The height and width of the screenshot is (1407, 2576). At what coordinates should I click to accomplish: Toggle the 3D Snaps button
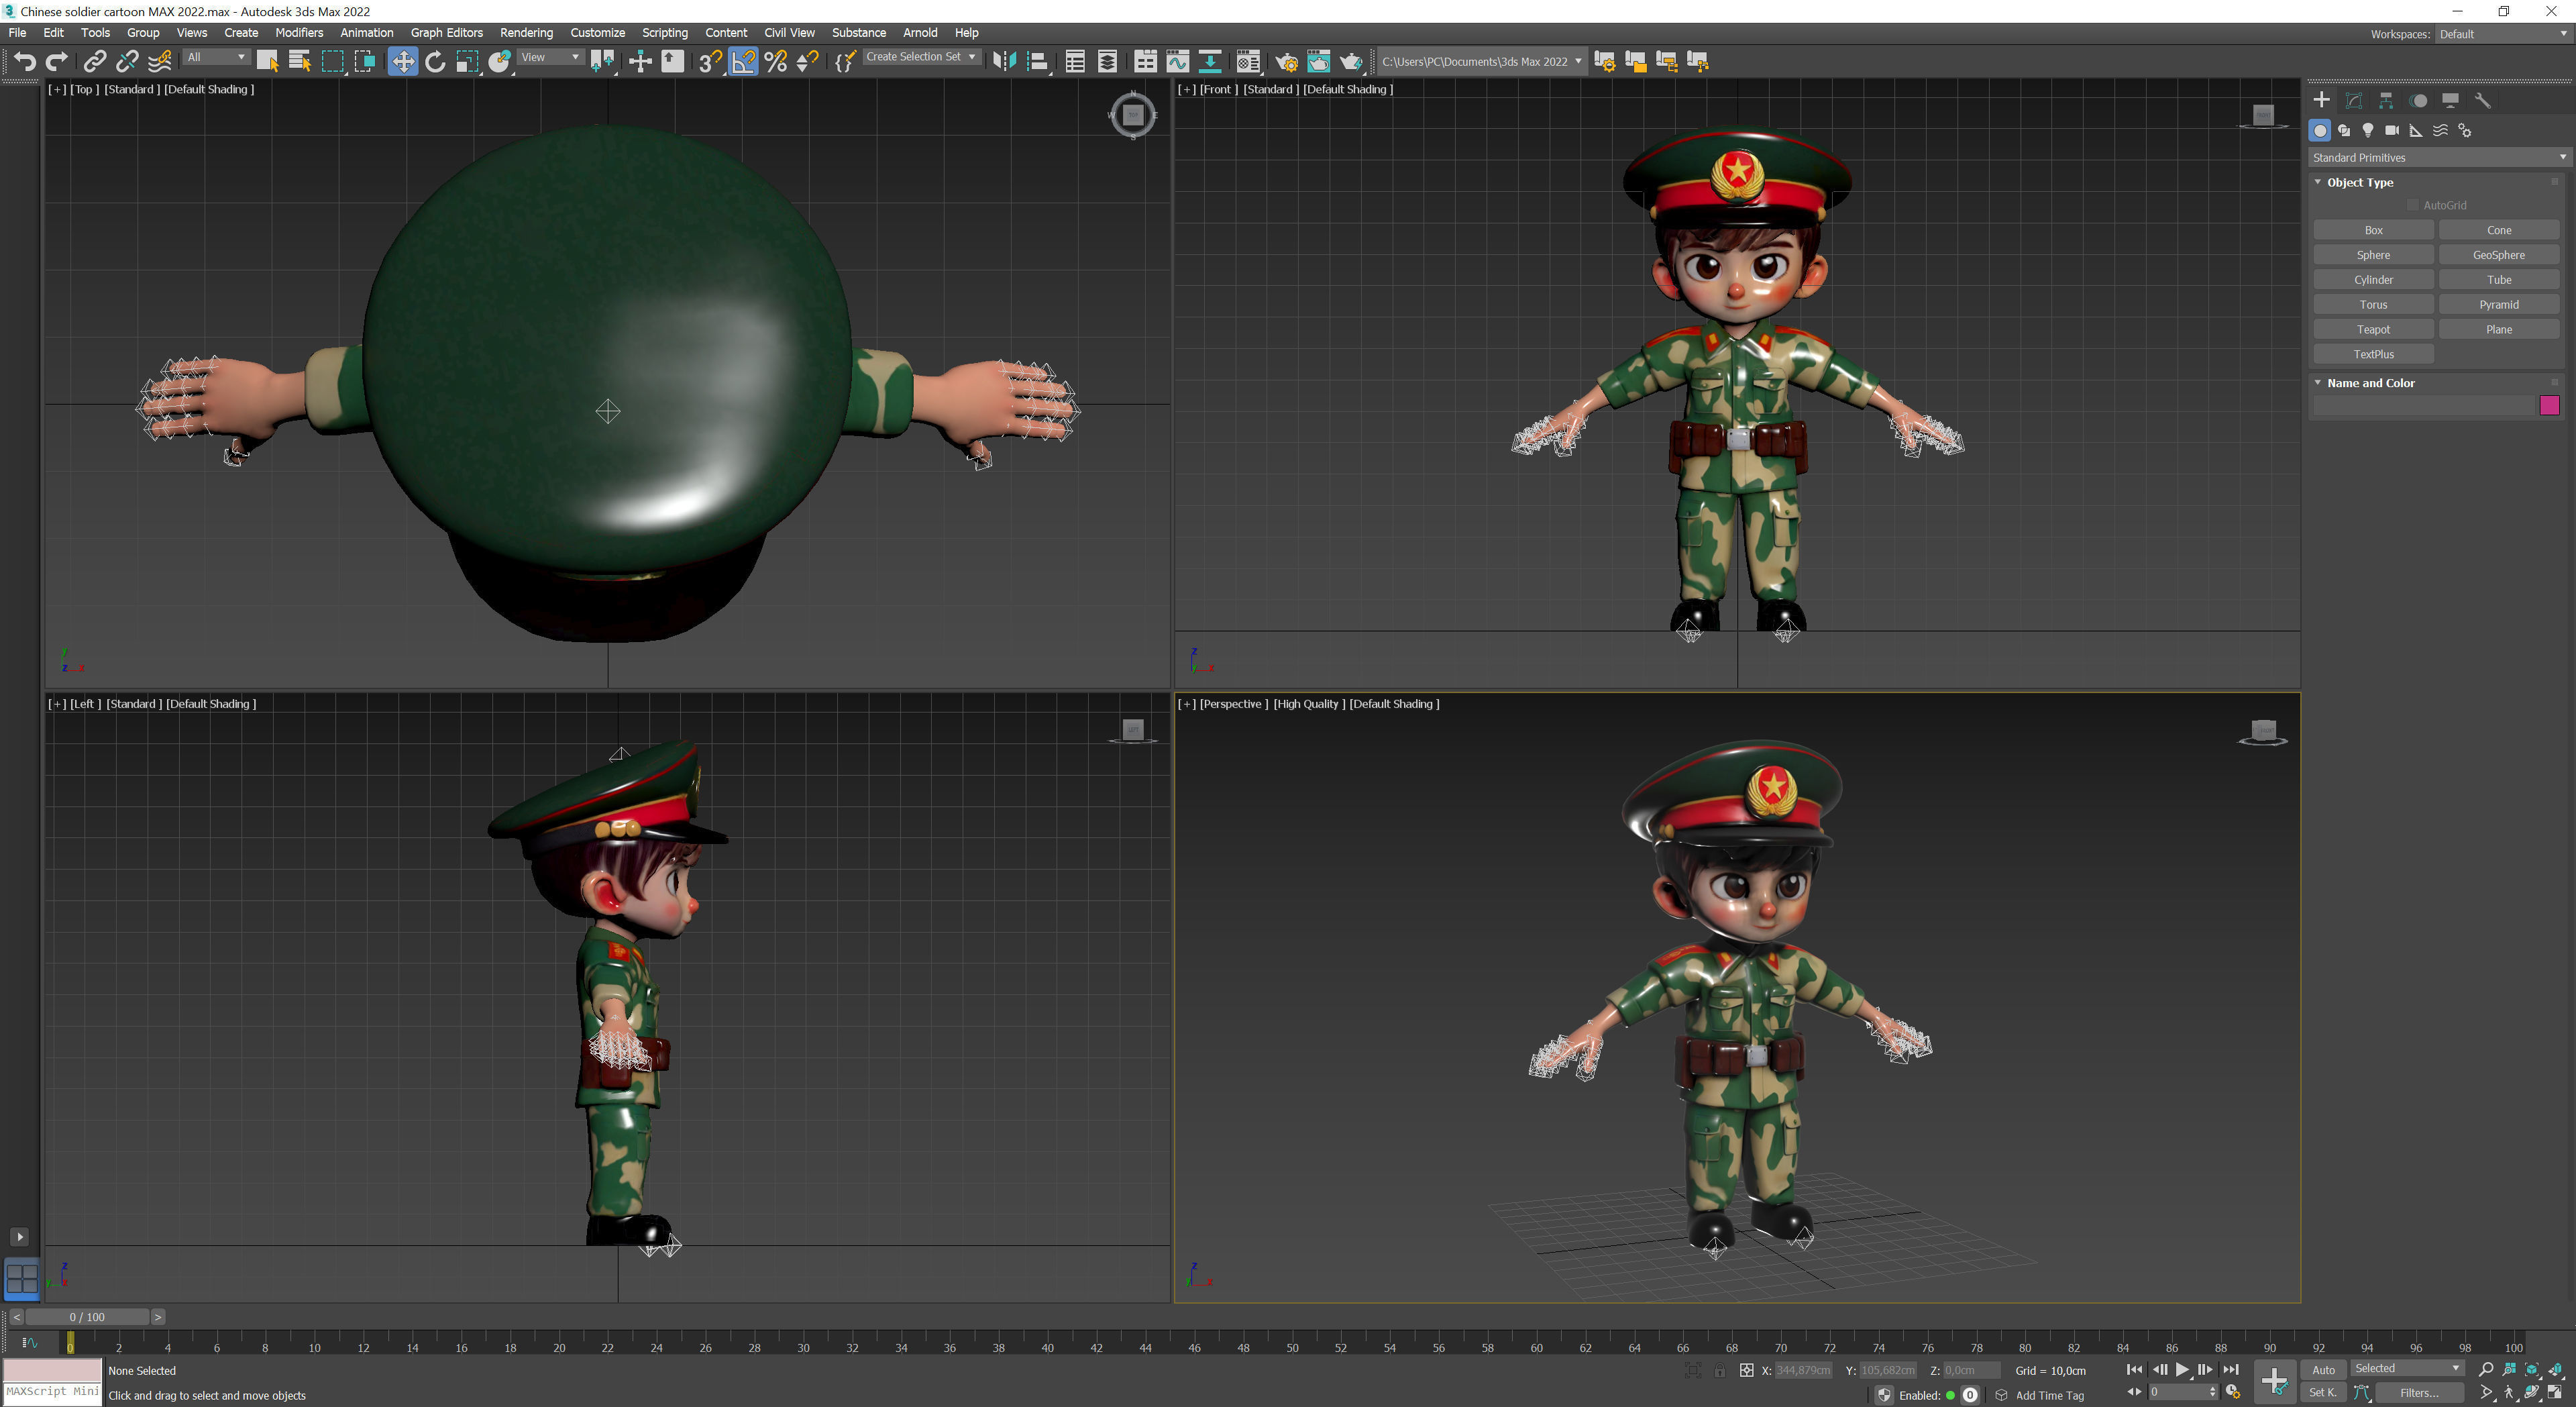coord(710,62)
